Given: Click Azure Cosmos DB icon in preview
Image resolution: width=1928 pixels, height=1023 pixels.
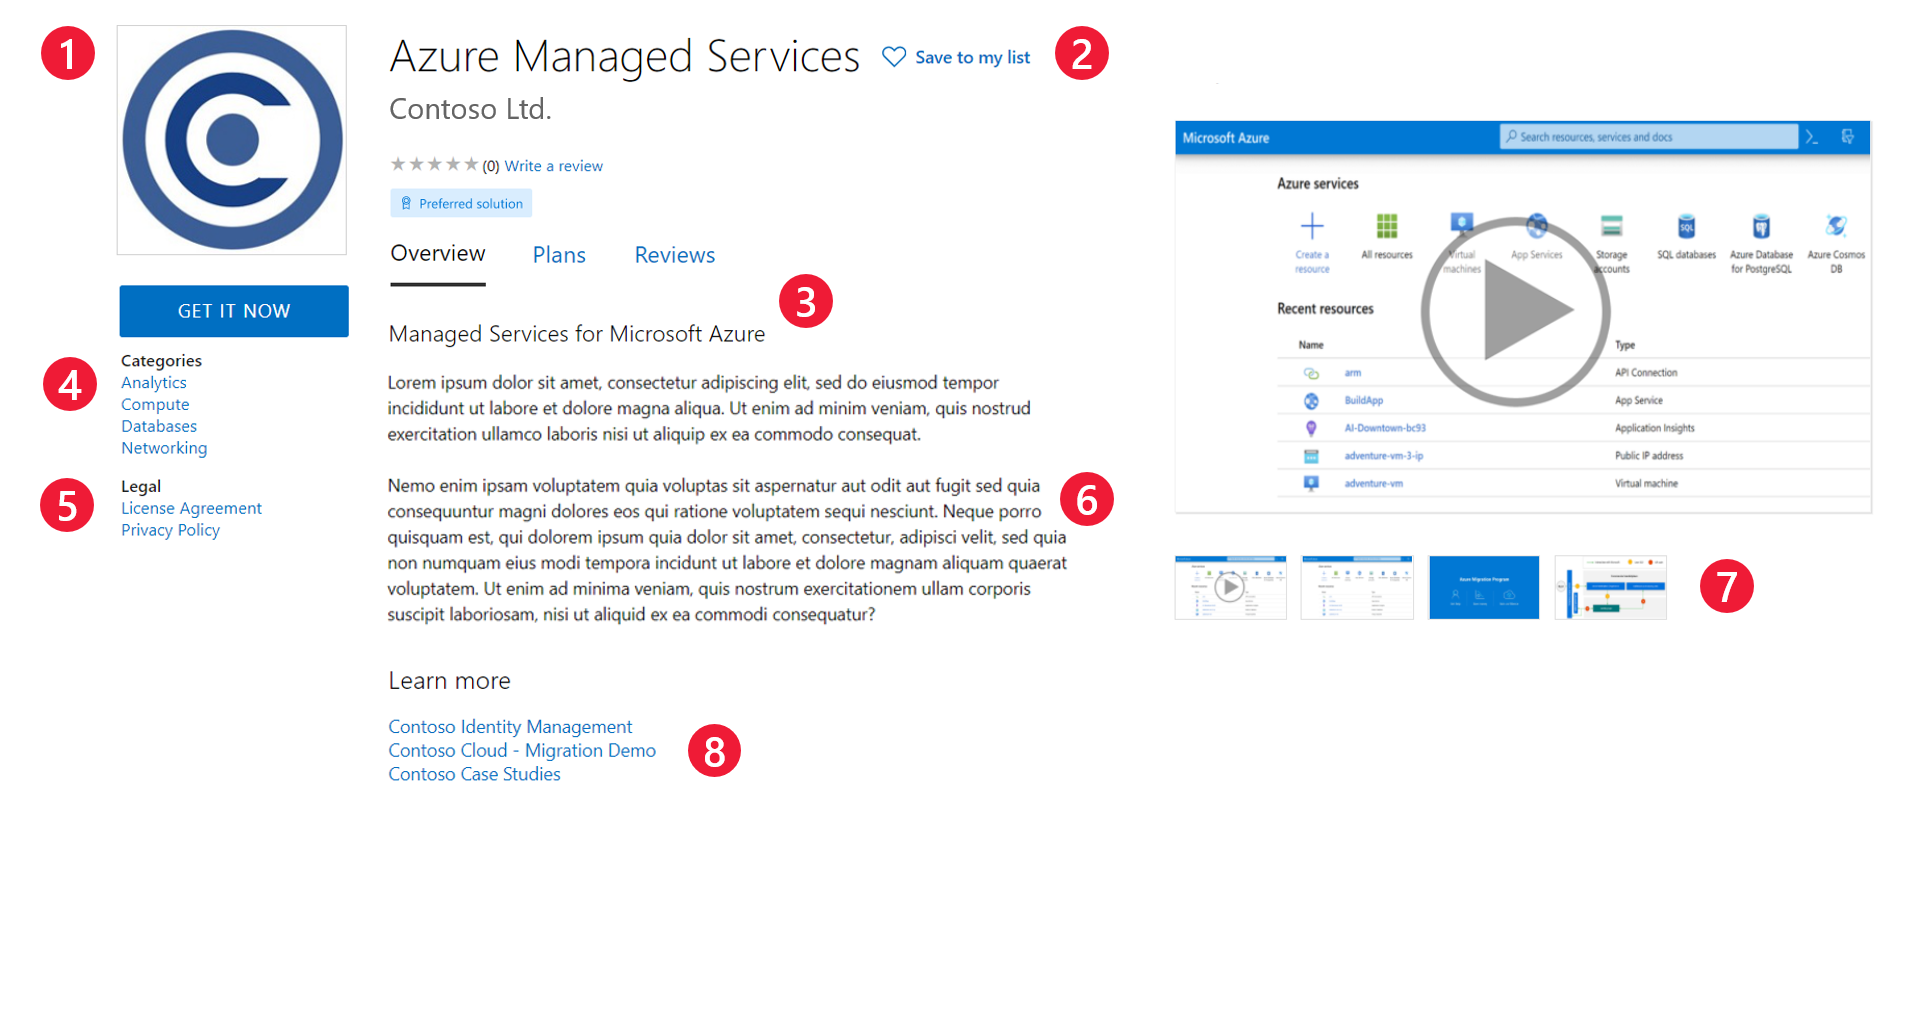Looking at the screenshot, I should coord(1836,226).
